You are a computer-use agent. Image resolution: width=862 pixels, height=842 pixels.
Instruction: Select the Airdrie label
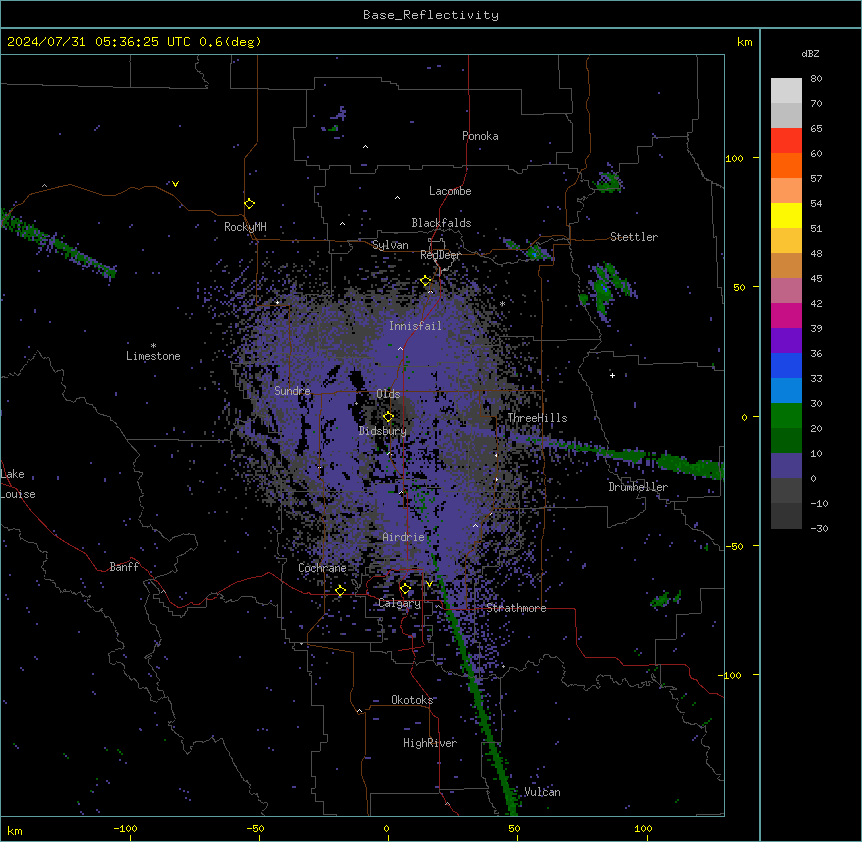(403, 537)
